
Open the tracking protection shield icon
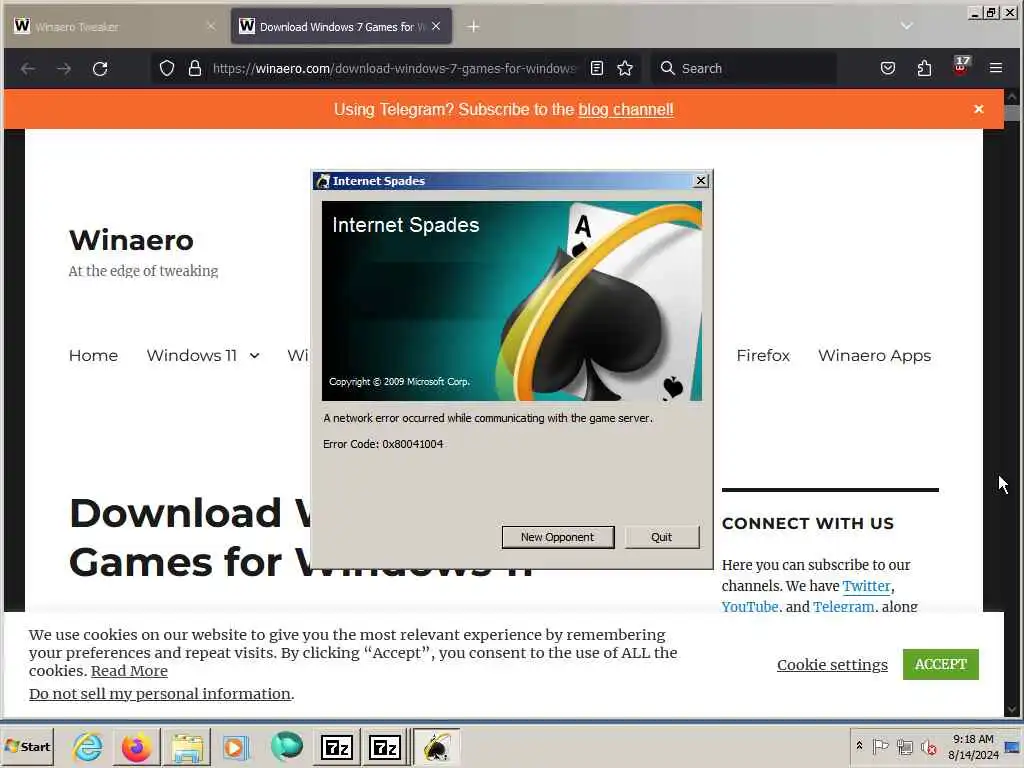[167, 69]
